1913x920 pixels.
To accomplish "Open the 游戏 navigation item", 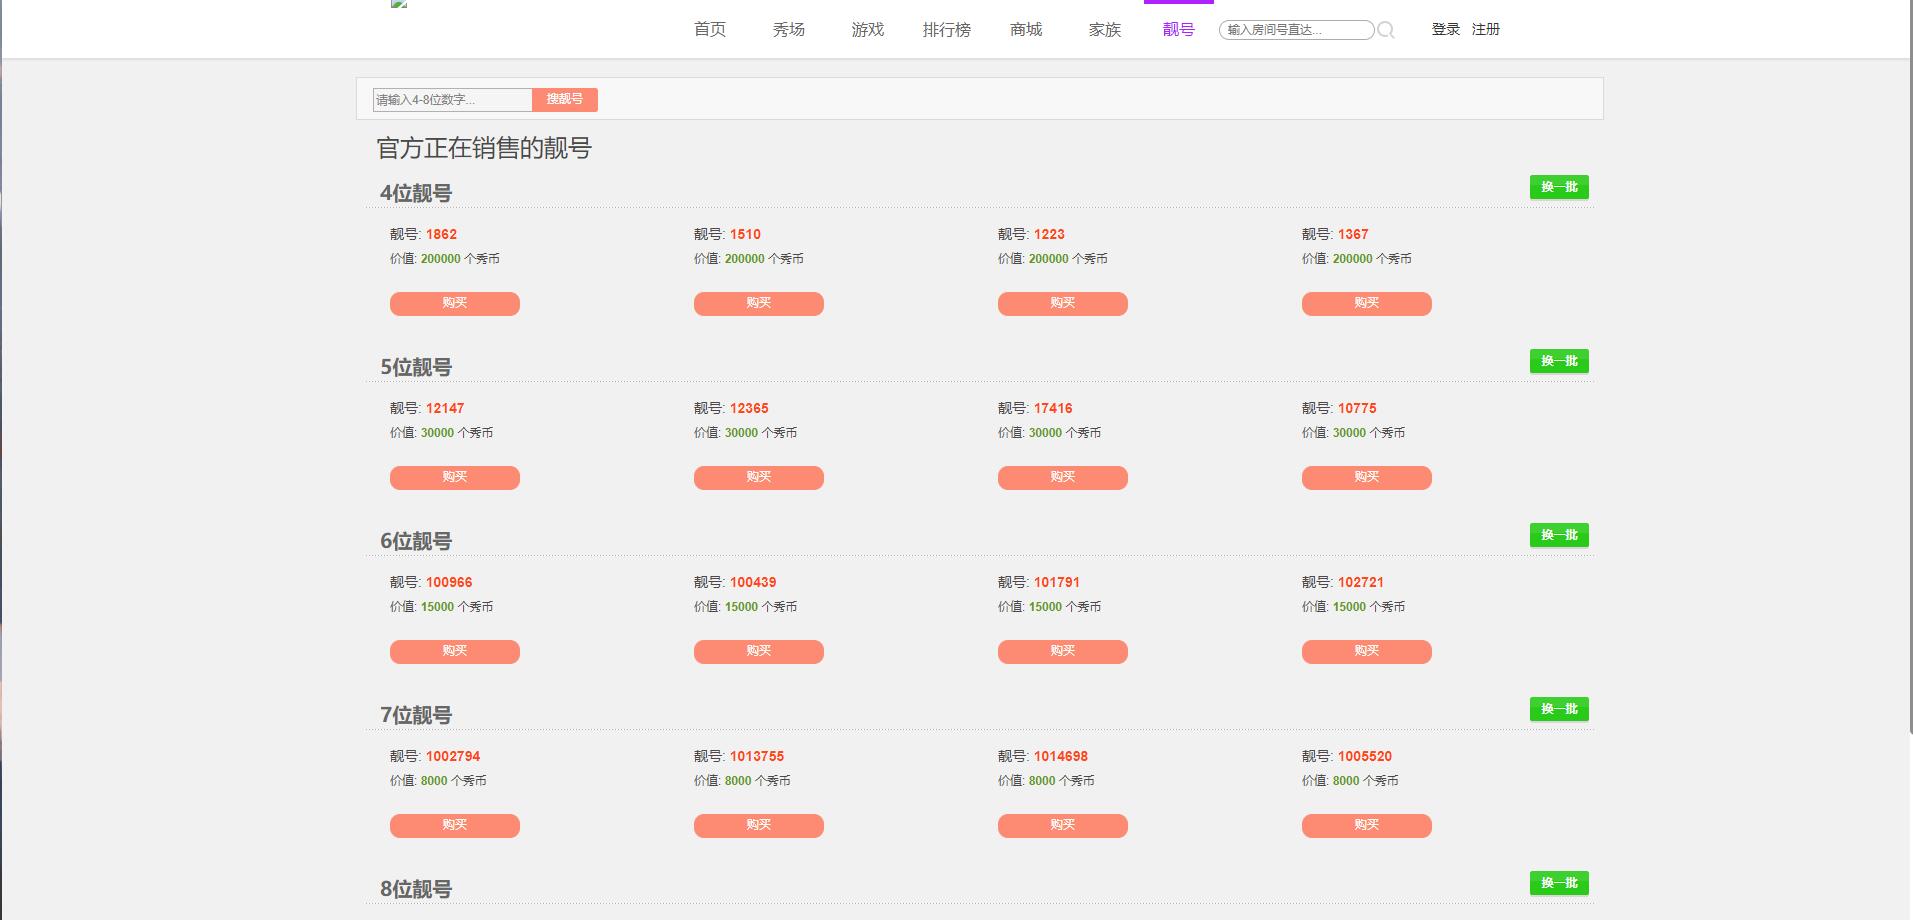I will pos(868,30).
